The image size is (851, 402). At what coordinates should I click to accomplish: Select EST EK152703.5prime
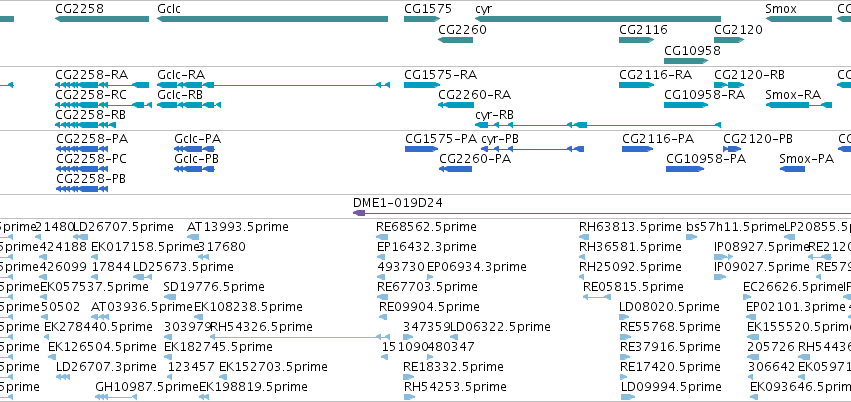pos(273,367)
